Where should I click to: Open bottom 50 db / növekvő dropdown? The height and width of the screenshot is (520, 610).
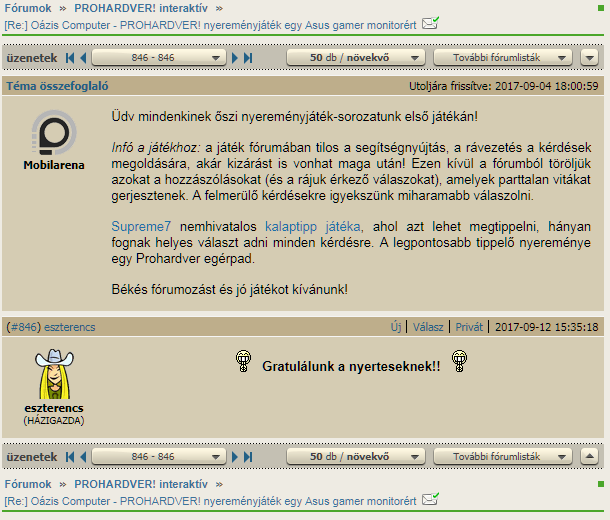point(356,457)
